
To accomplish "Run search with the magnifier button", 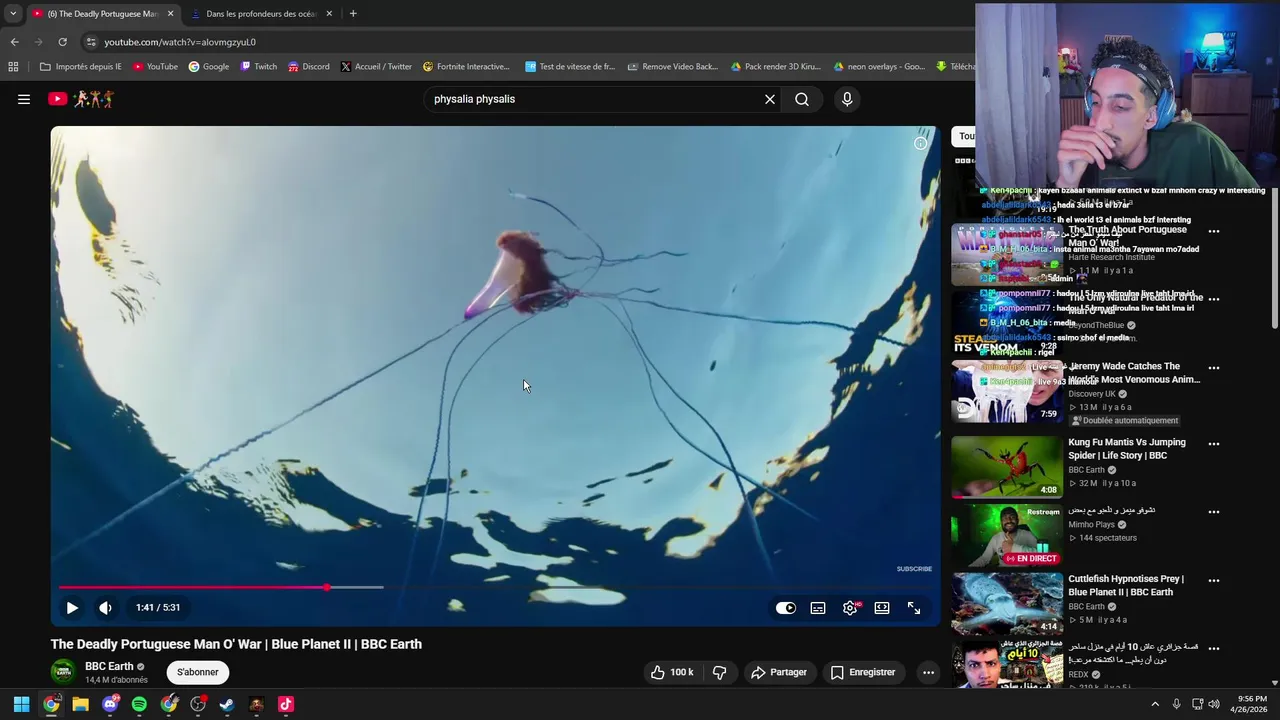I will [x=802, y=99].
